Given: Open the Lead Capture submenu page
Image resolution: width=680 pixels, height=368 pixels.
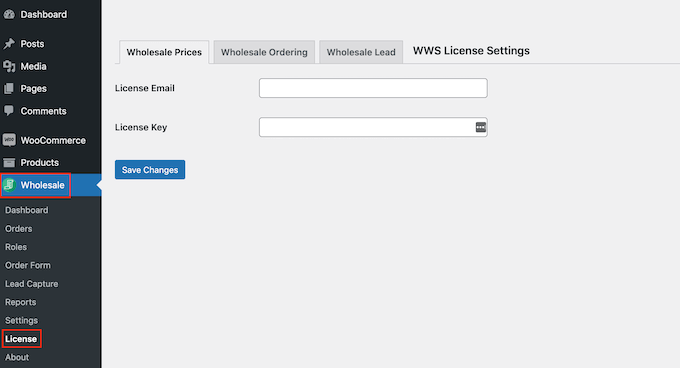Looking at the screenshot, I should point(32,284).
